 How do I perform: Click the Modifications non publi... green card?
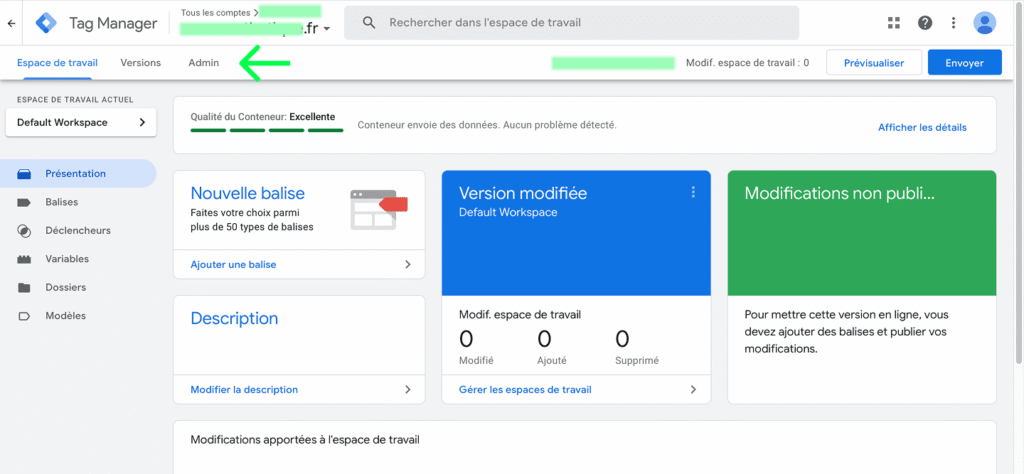[x=862, y=233]
